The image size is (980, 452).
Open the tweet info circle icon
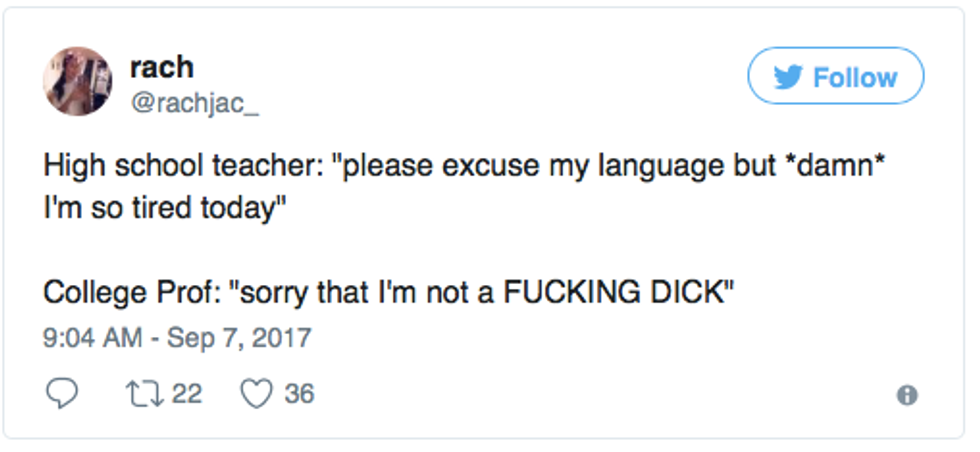tap(907, 396)
